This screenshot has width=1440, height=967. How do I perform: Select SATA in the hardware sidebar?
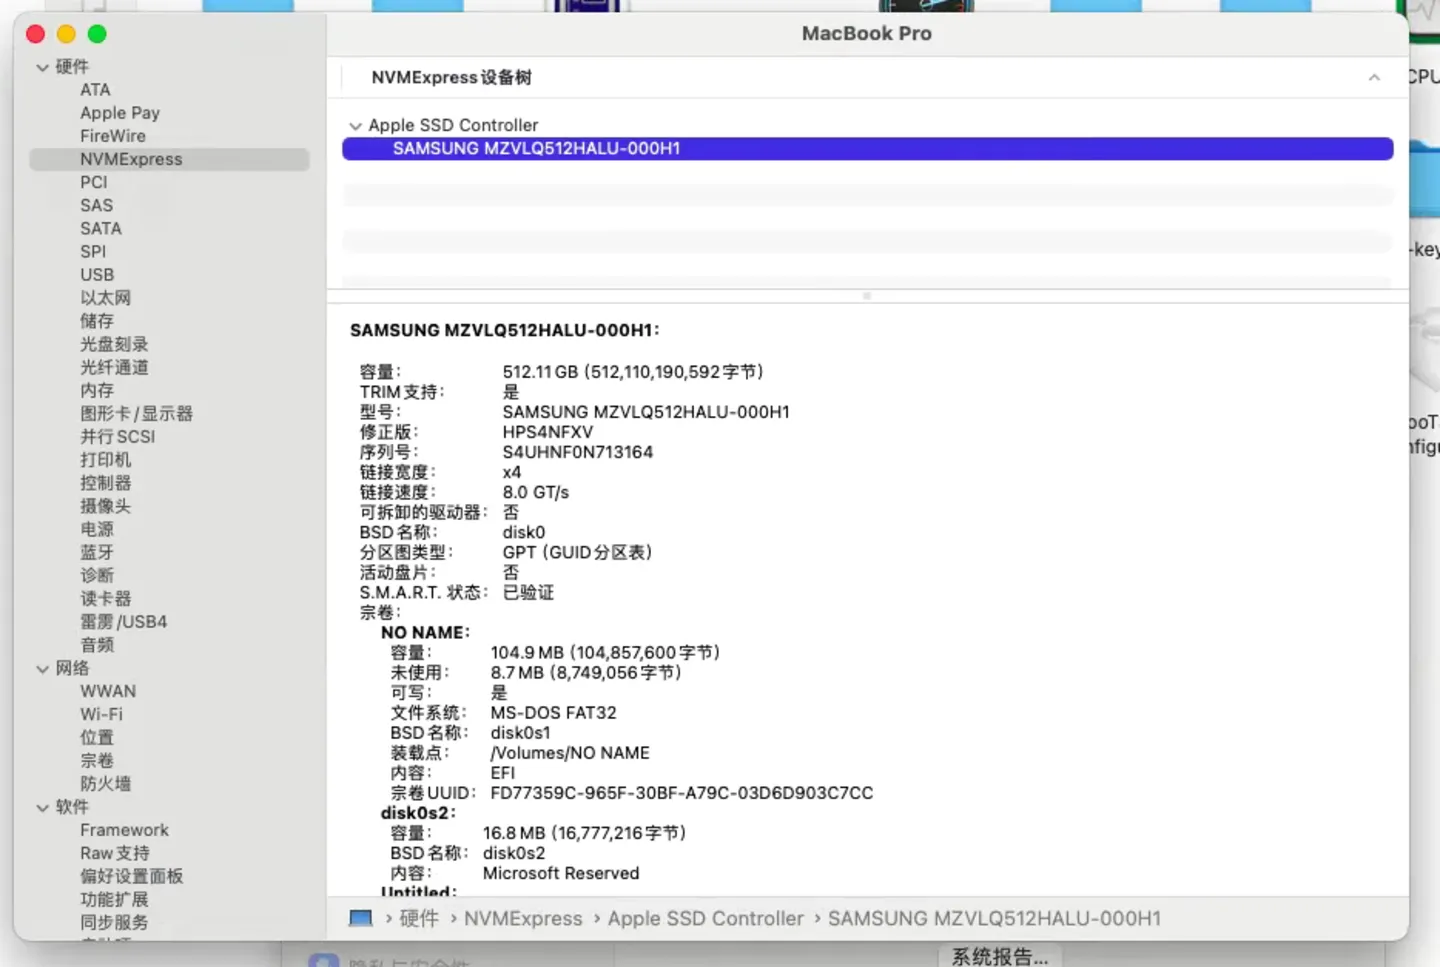[x=100, y=228]
